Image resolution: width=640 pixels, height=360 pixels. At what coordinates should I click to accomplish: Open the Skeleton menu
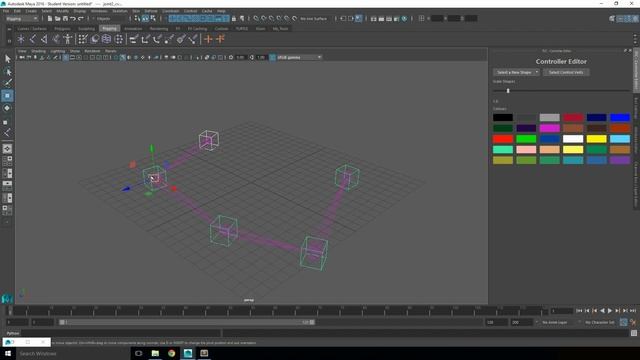[120, 11]
